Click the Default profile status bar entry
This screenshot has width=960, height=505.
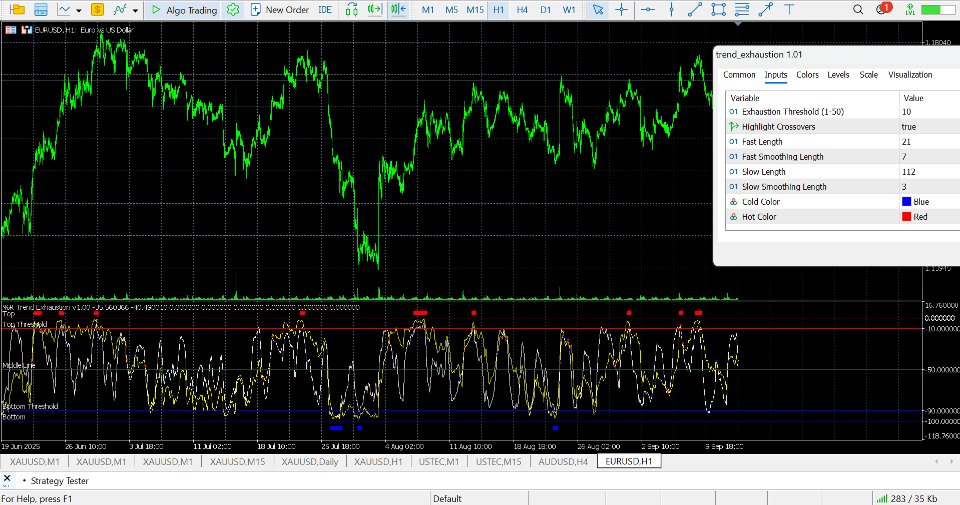coord(448,498)
